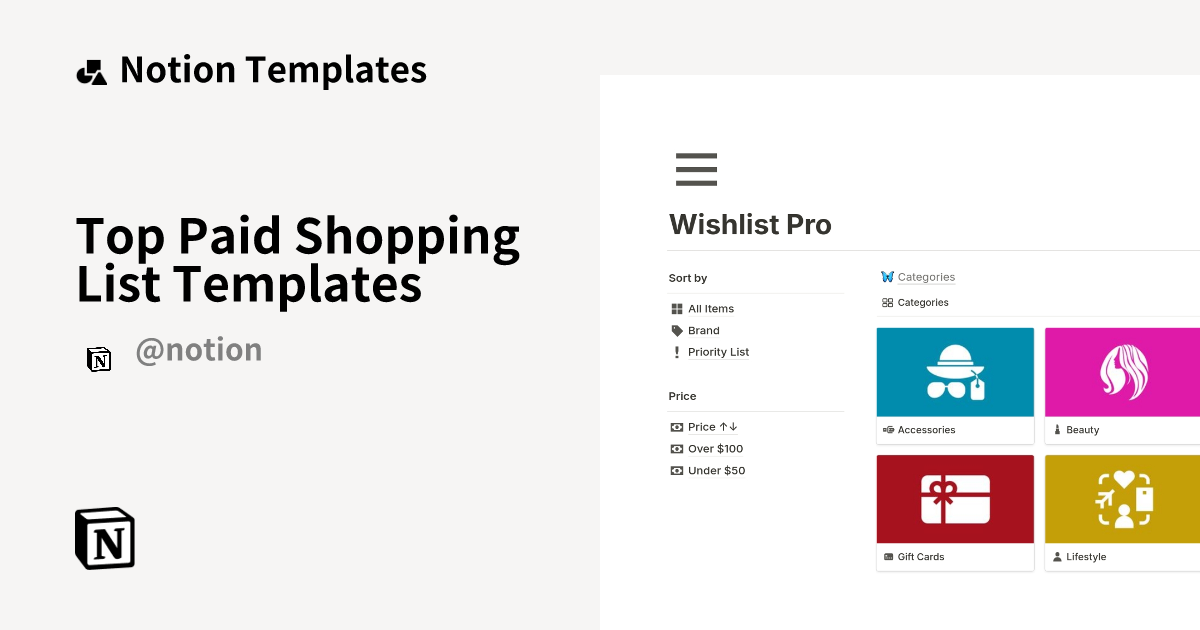Click the Wishlist Pro page title
The width and height of the screenshot is (1200, 630).
click(x=750, y=224)
